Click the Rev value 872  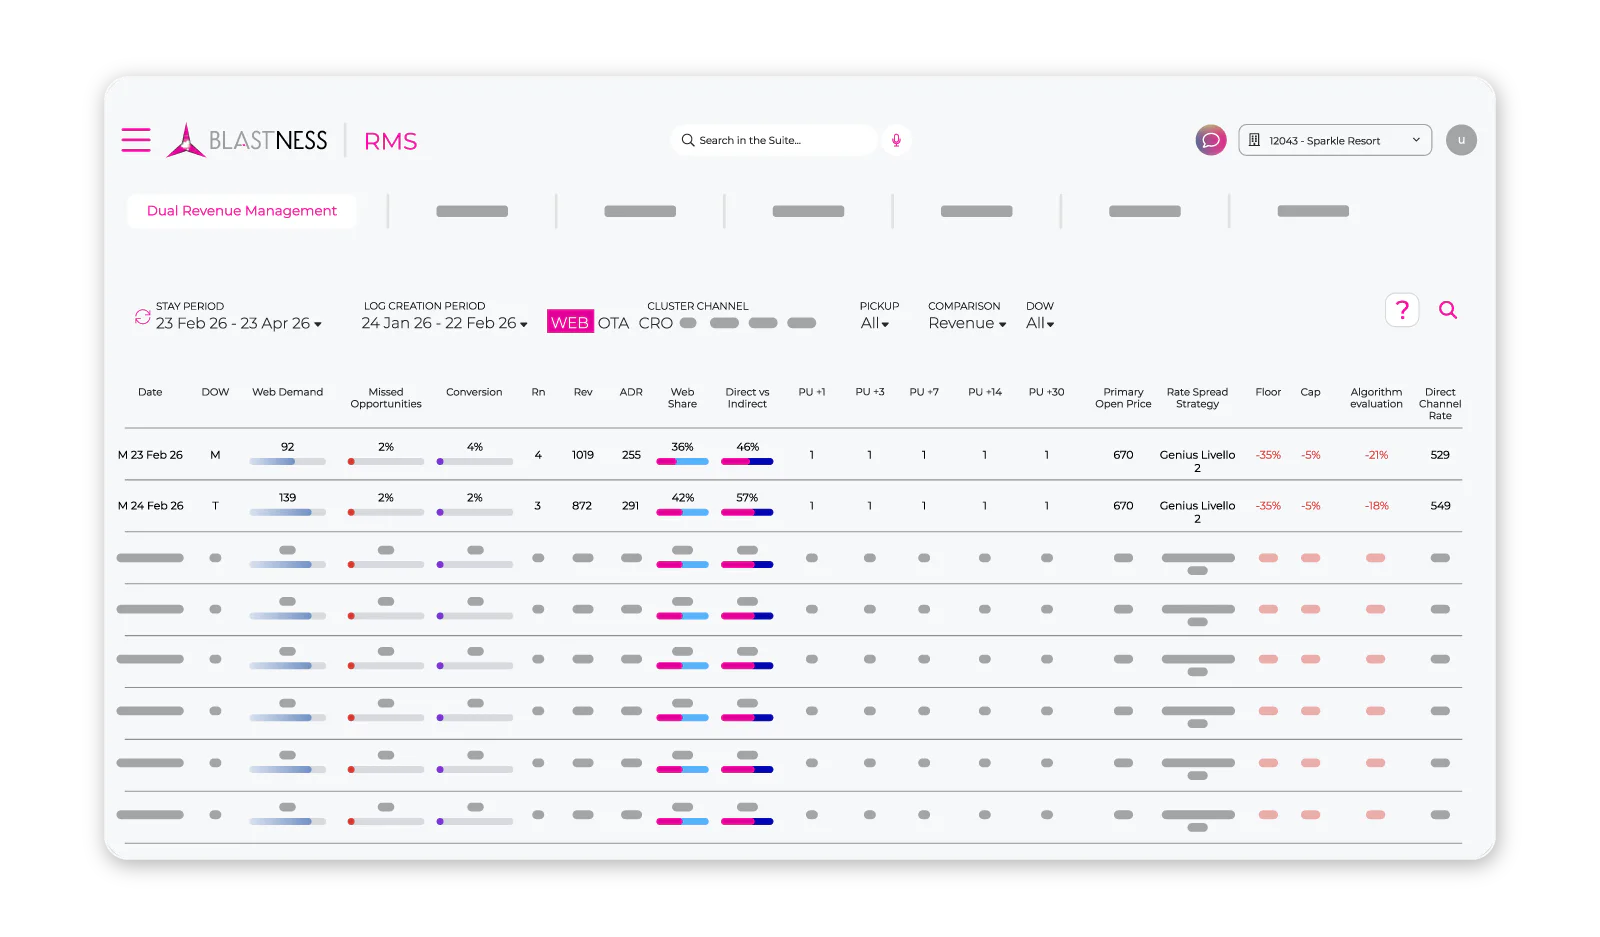coord(582,506)
